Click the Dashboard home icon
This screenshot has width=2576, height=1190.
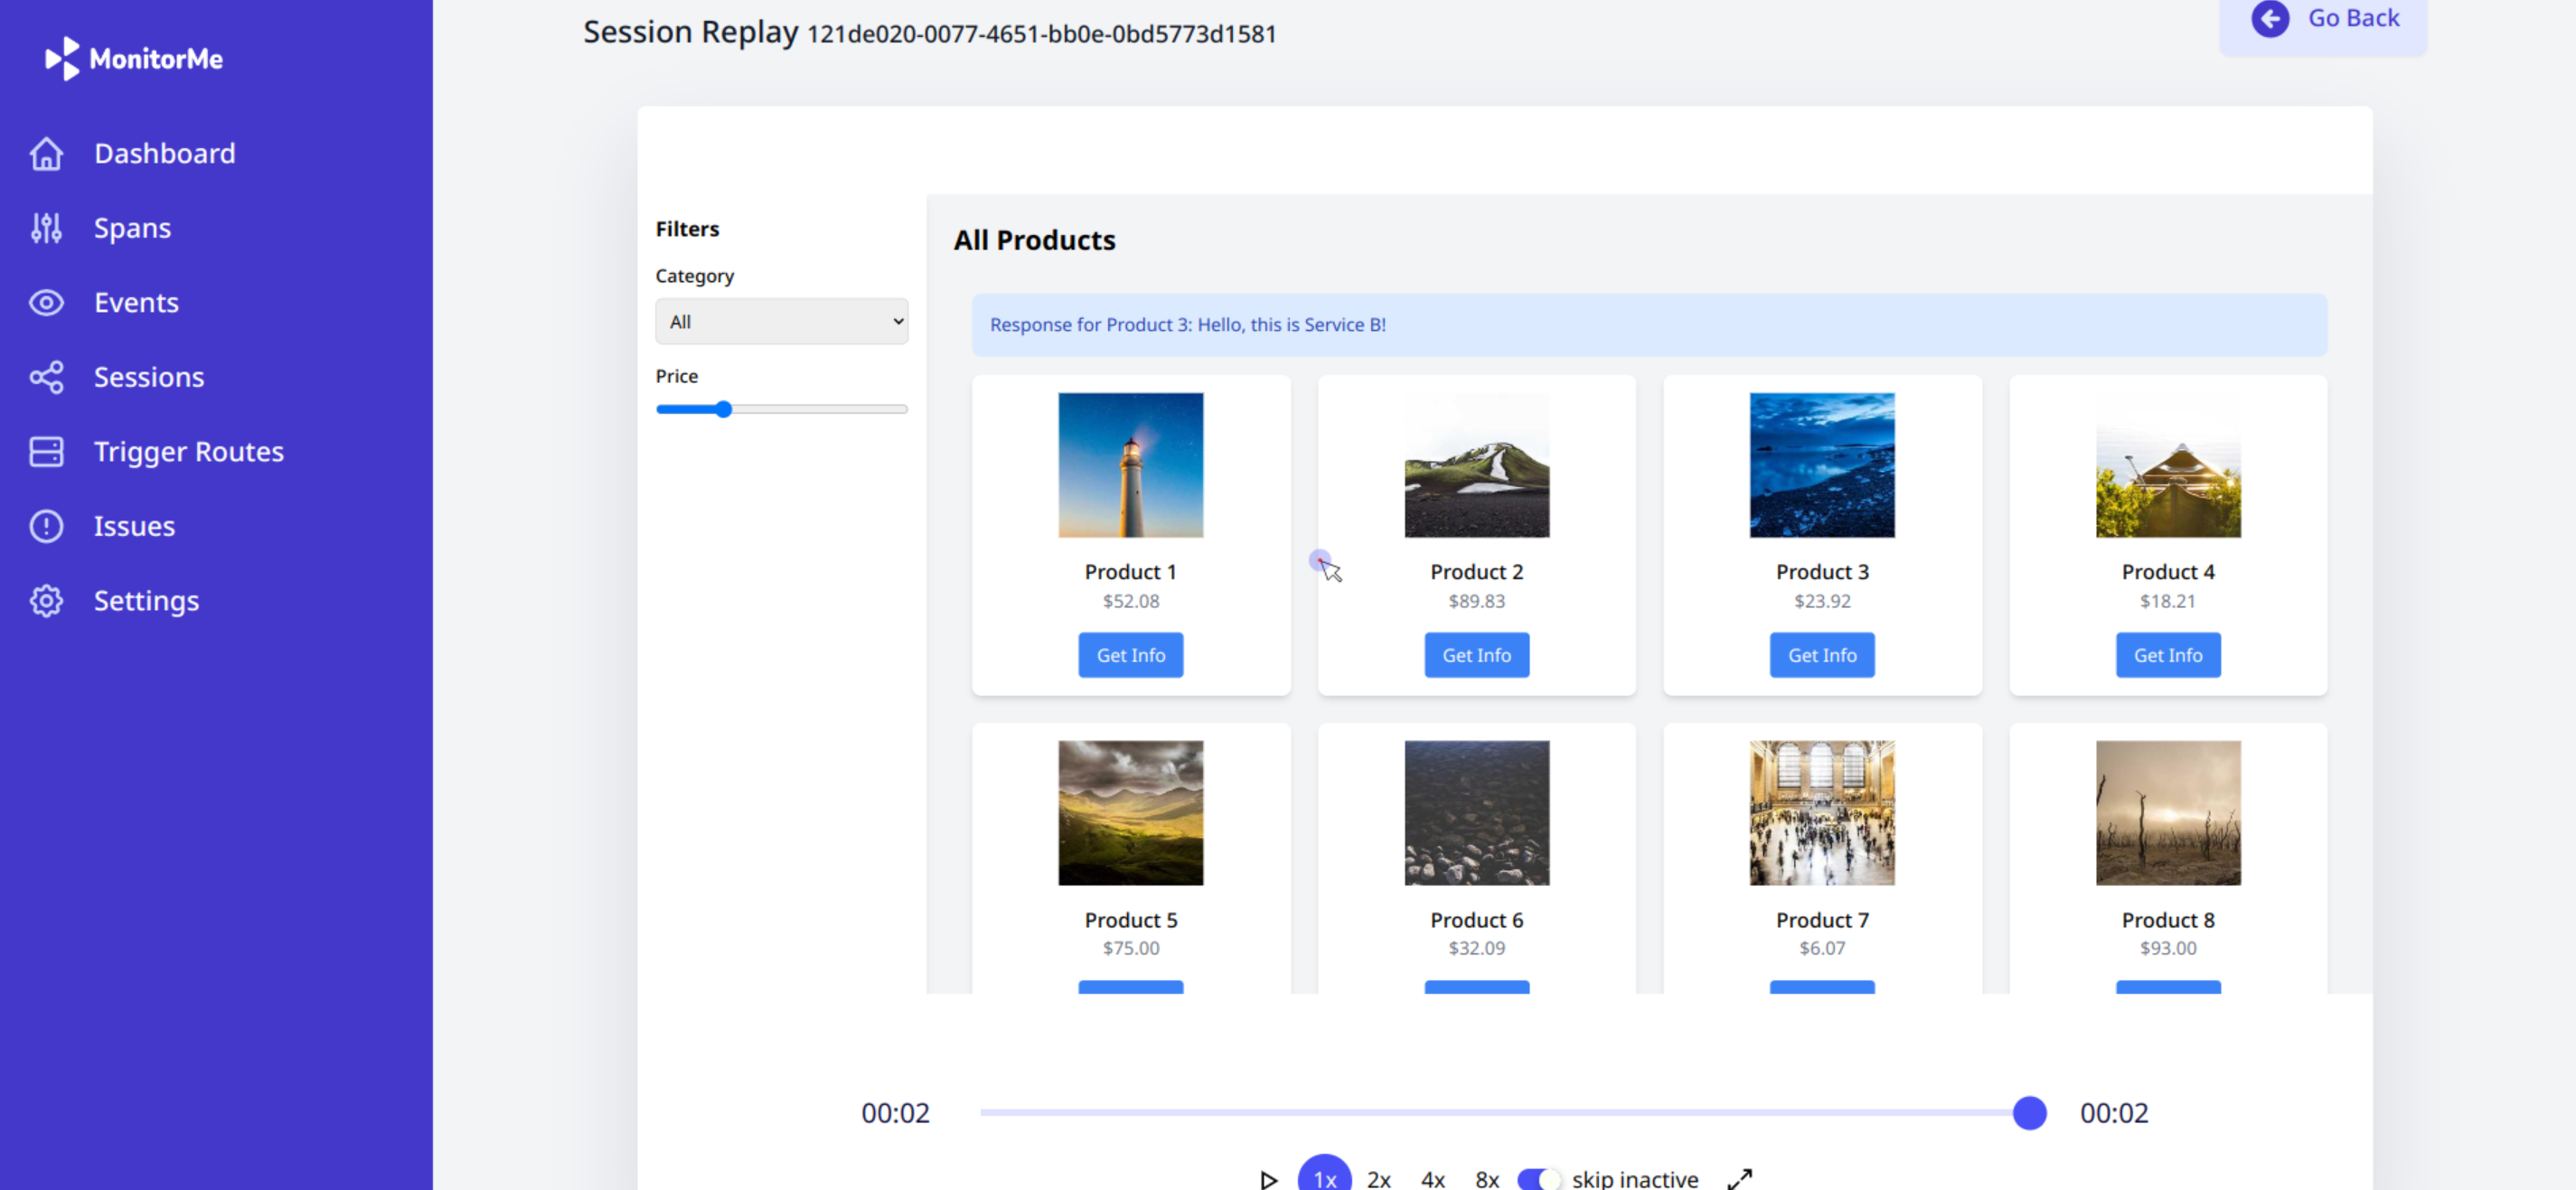pos(46,153)
